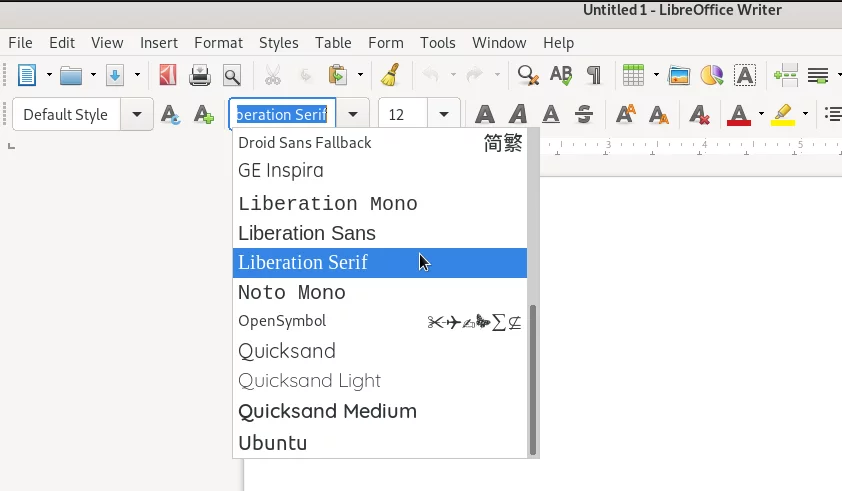Expand the Save options arrow
842x491 pixels.
point(137,75)
